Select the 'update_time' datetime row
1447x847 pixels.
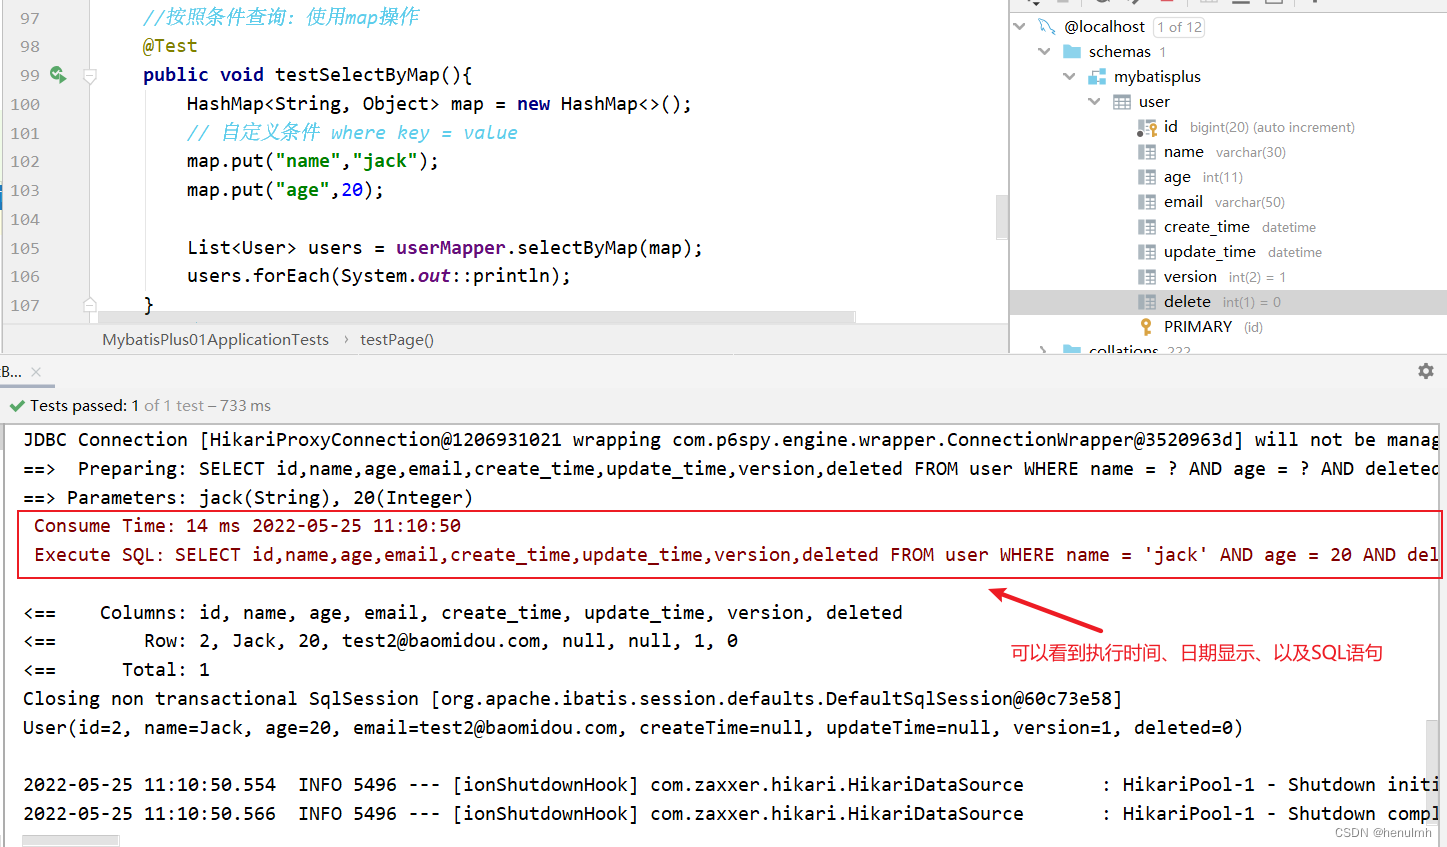click(x=1228, y=252)
